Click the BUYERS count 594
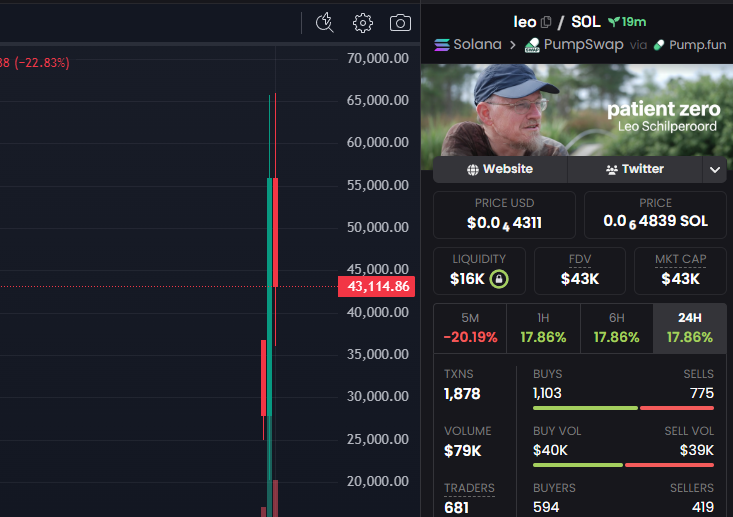Screen dimensions: 733x517 (546, 507)
